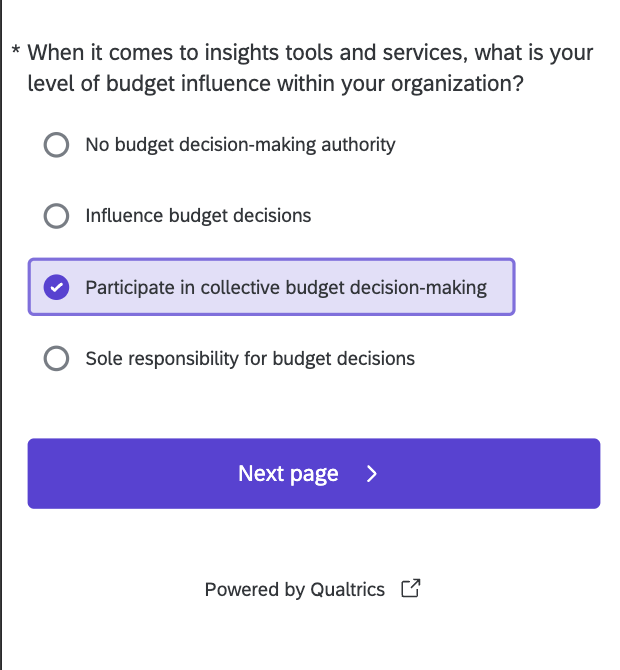Screen dimensions: 620x670
Task: Choose the 'Influence budget decisions' radio circle
Action: tap(57, 216)
